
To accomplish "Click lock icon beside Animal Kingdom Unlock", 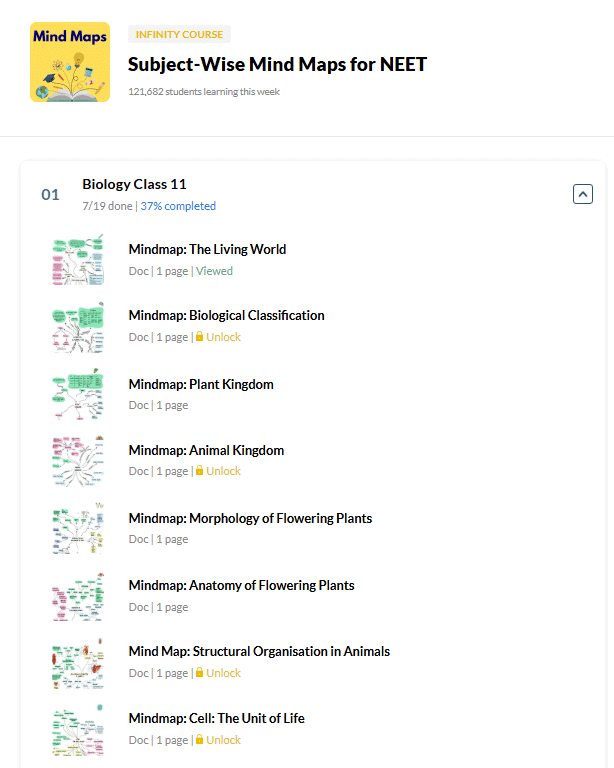I will pos(199,470).
